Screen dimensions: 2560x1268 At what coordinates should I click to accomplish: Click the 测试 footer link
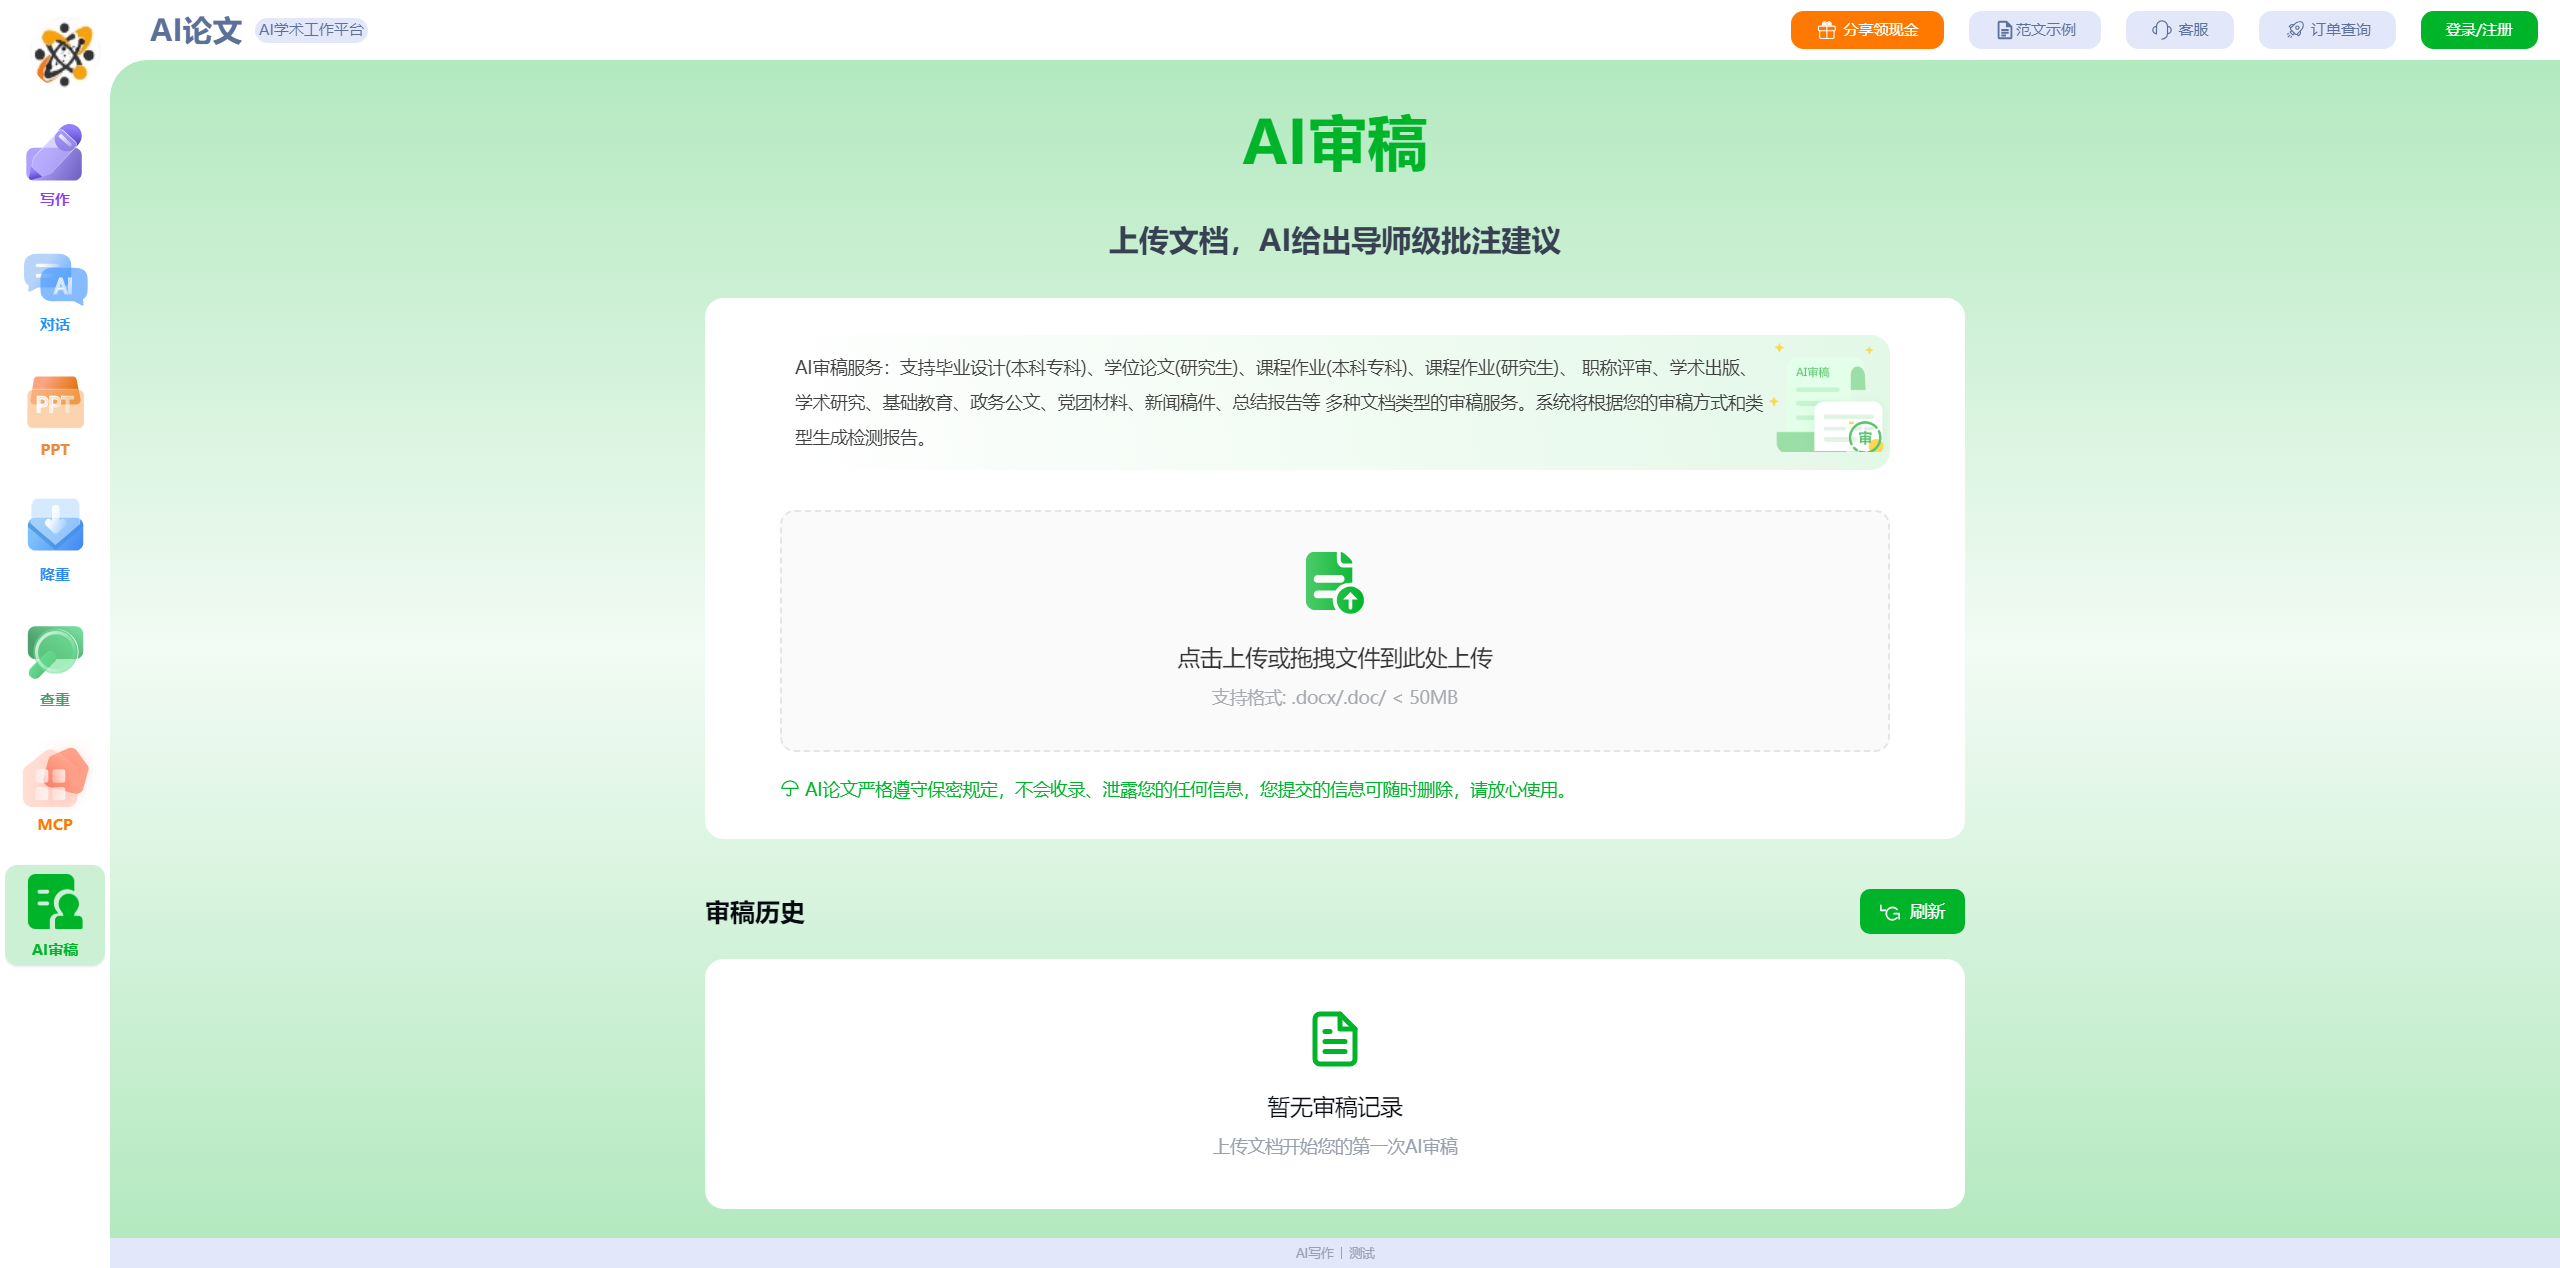pos(1361,1253)
